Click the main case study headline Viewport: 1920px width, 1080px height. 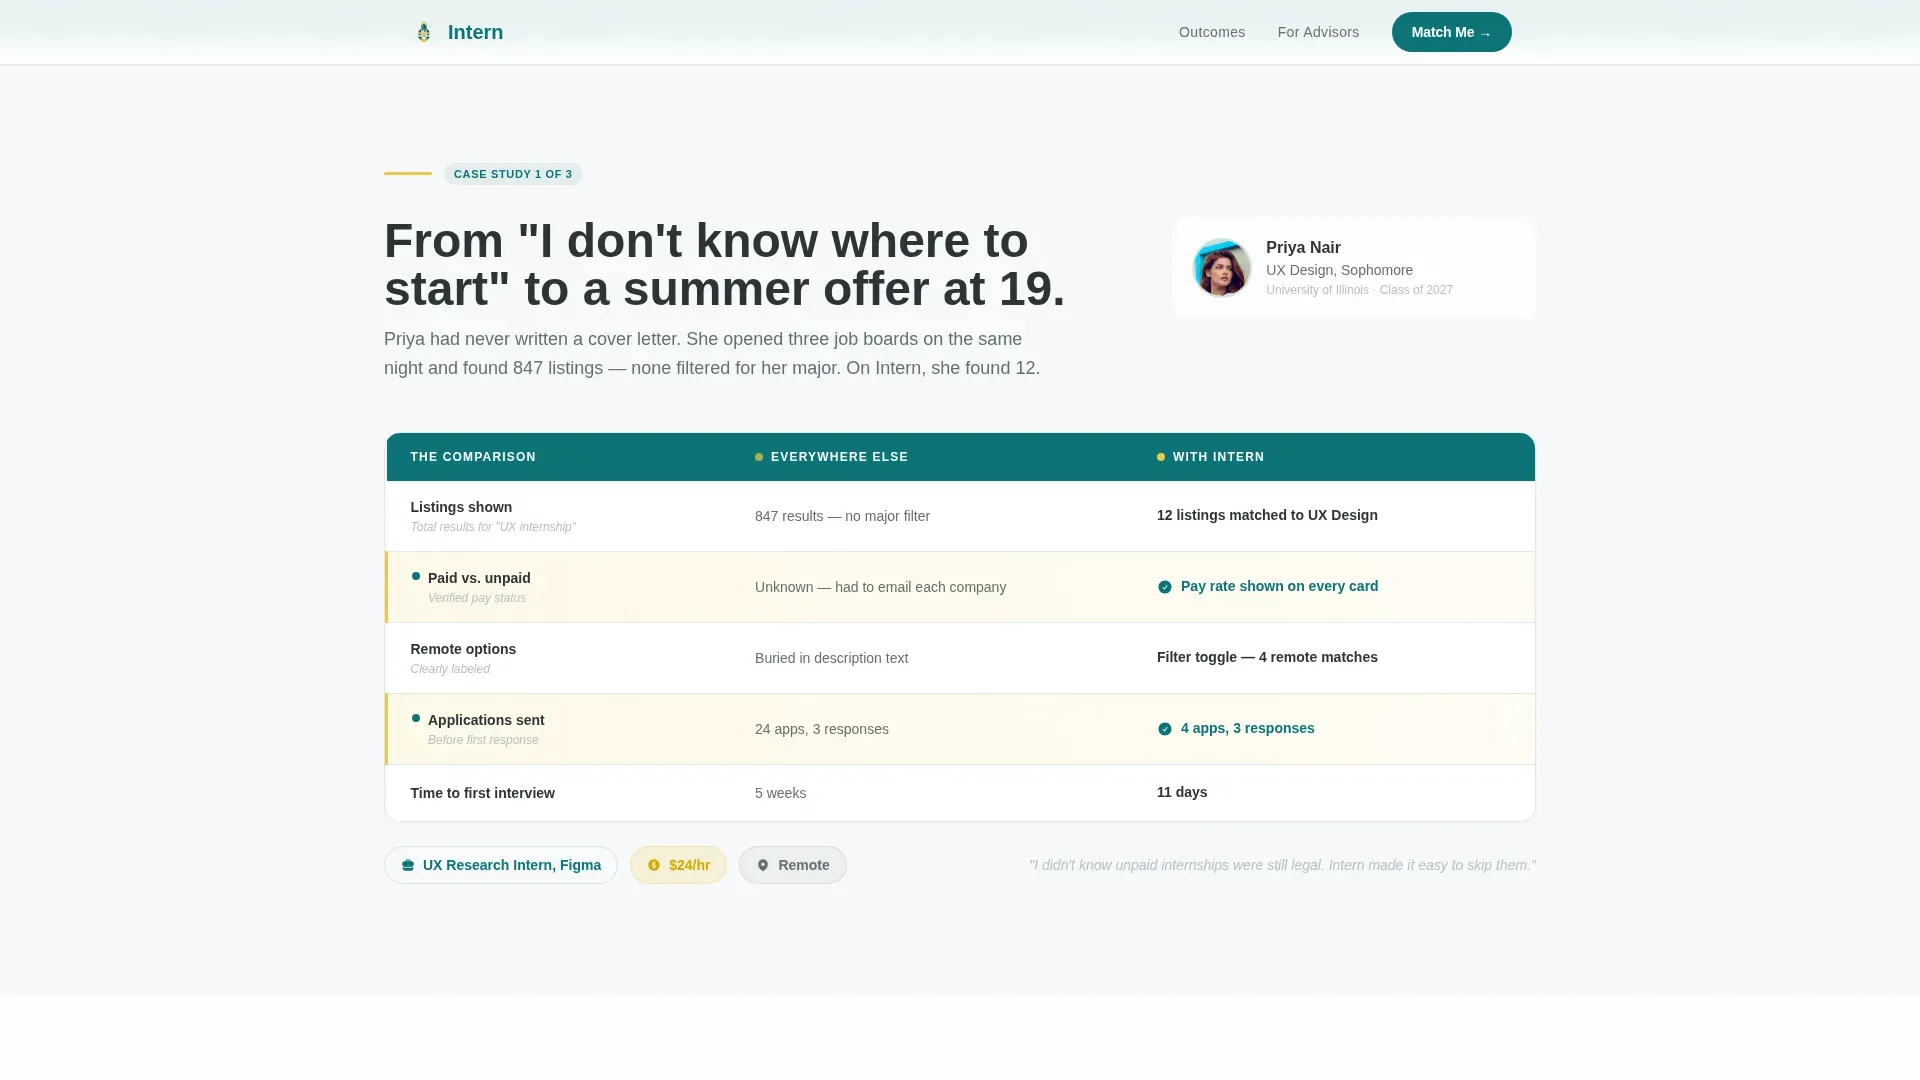pyautogui.click(x=724, y=265)
